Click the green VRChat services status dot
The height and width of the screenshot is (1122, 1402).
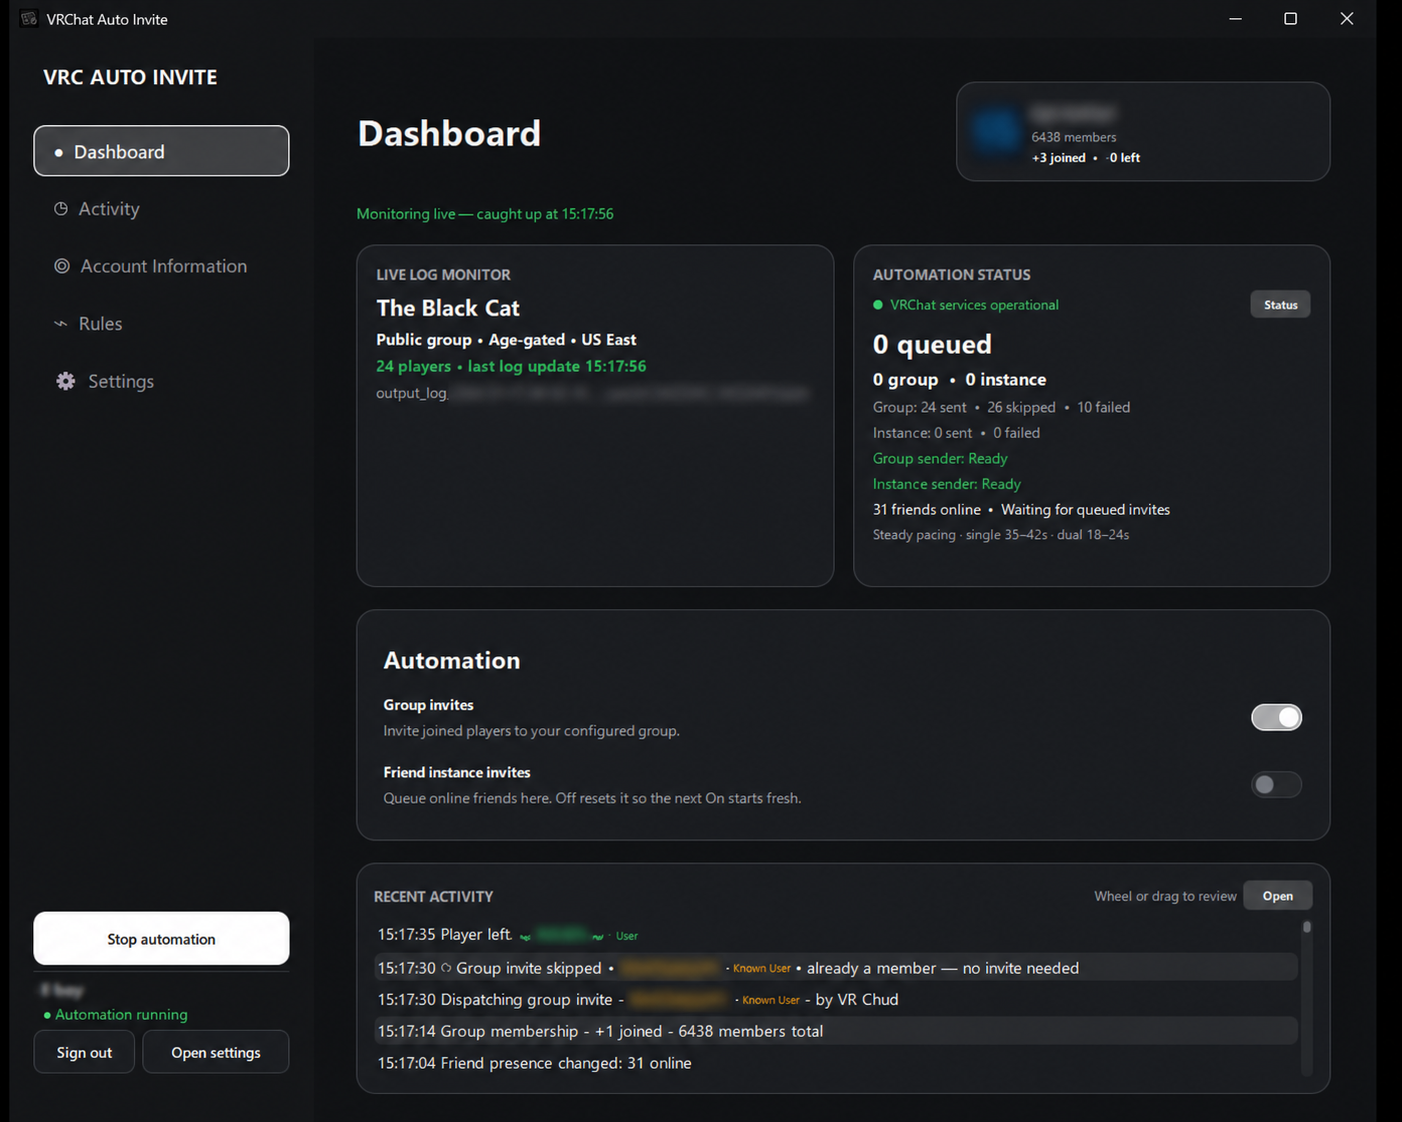click(878, 305)
